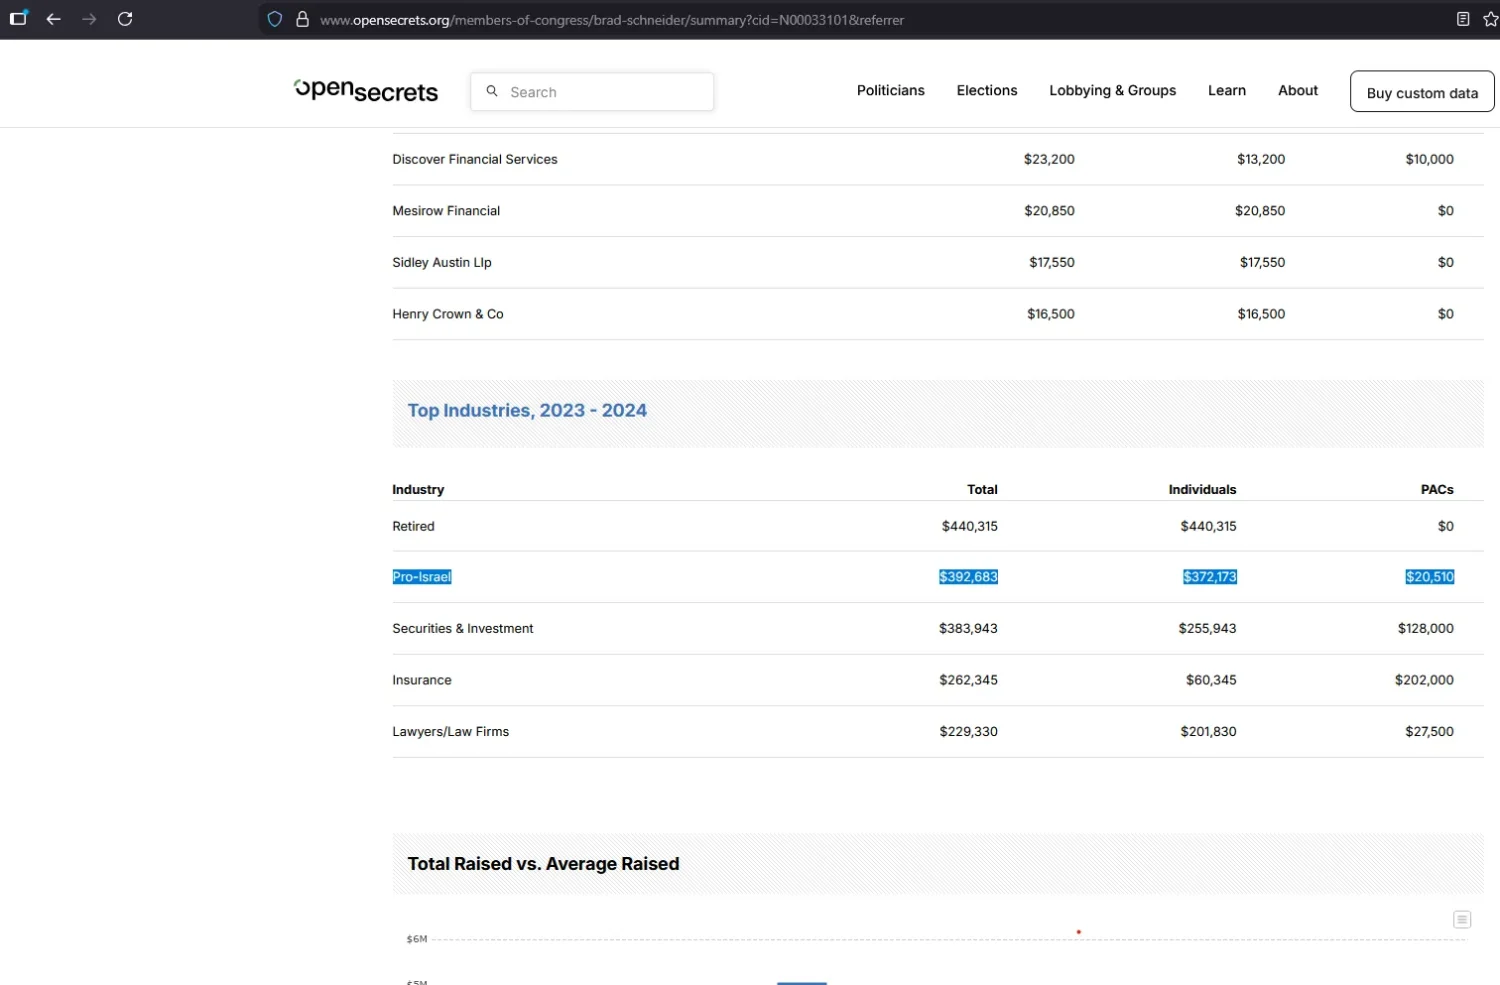
Task: Click the highlighted $392,683 Pro-Israel total
Action: (968, 577)
